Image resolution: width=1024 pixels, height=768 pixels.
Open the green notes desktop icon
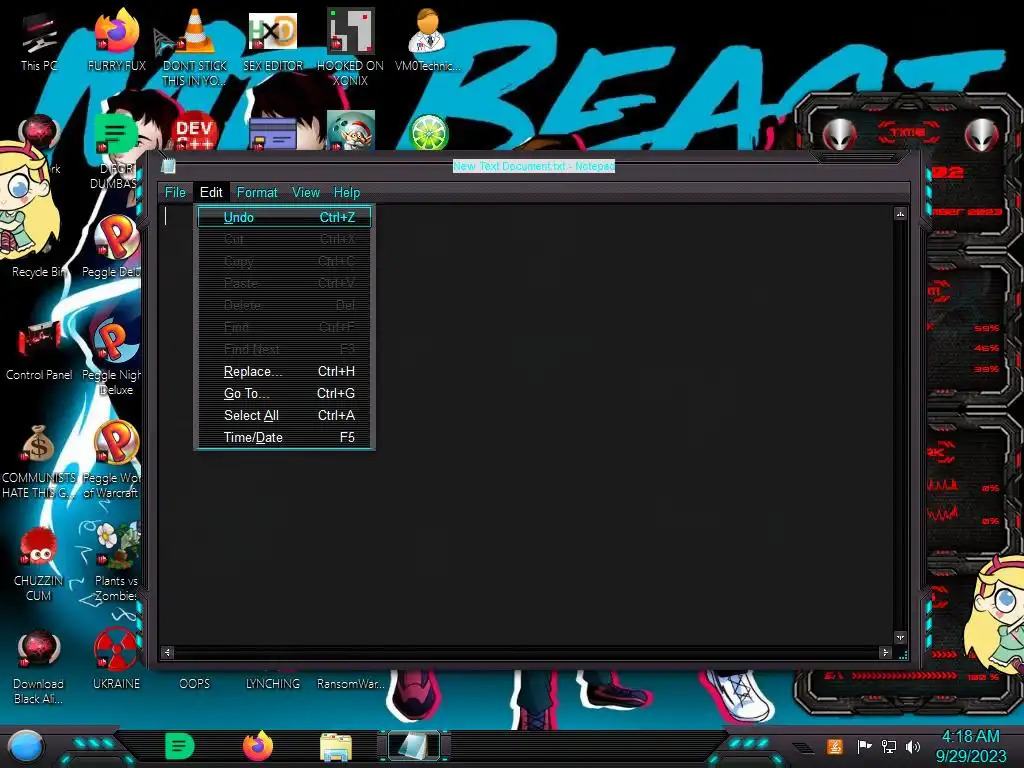click(x=115, y=134)
